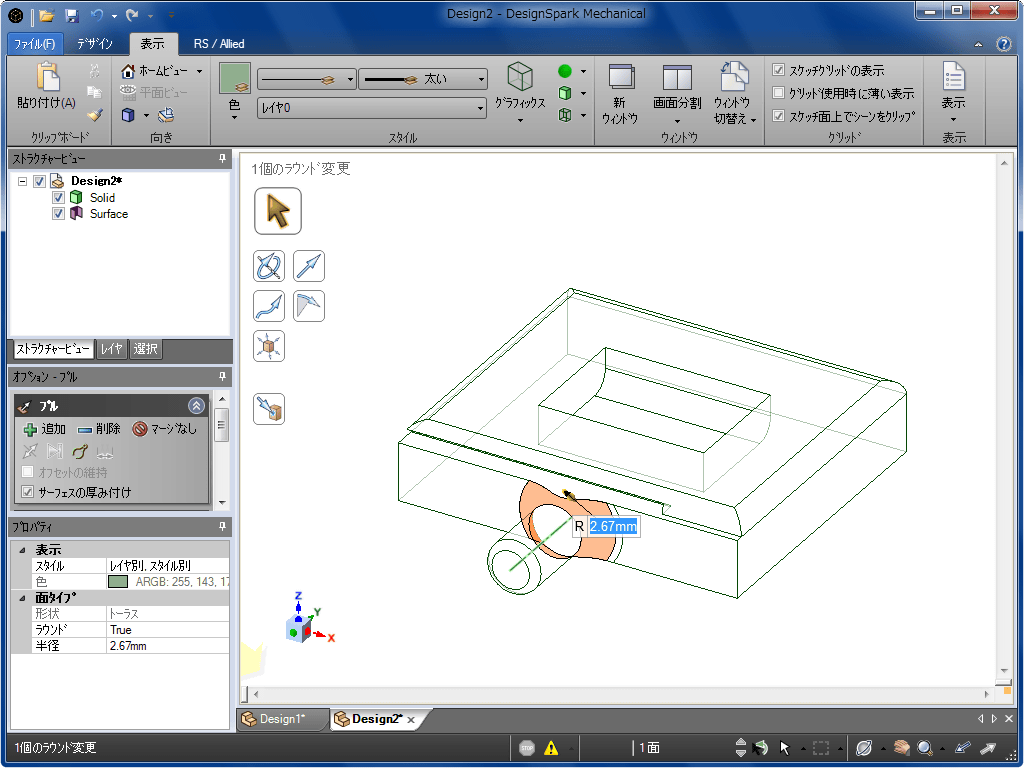Image resolution: width=1024 pixels, height=768 pixels.
Task: Click the 半径 value field 2.67mm
Action: (167, 646)
